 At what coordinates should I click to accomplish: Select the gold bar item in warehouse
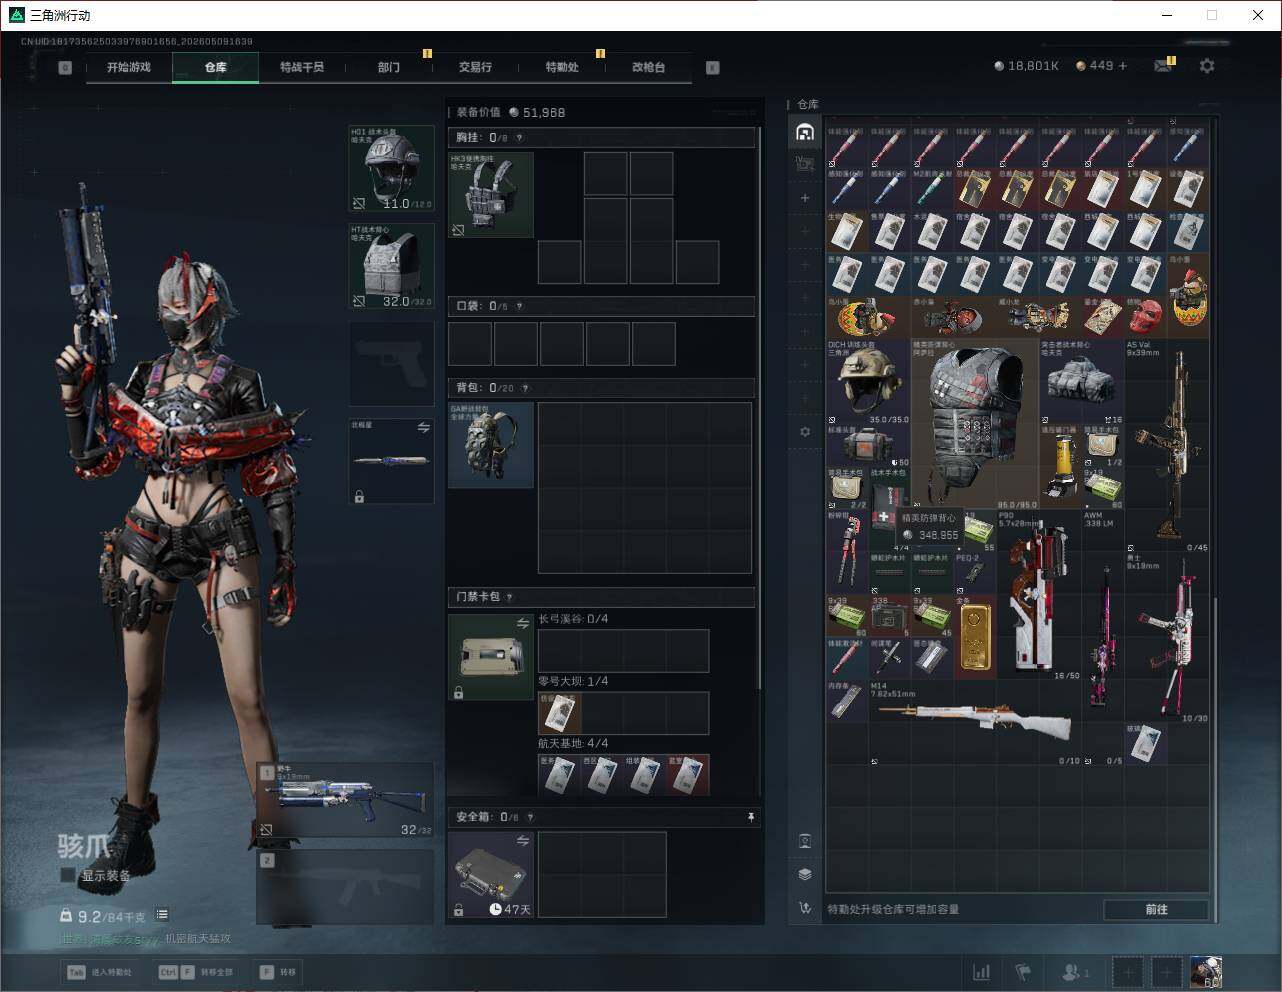(x=975, y=637)
